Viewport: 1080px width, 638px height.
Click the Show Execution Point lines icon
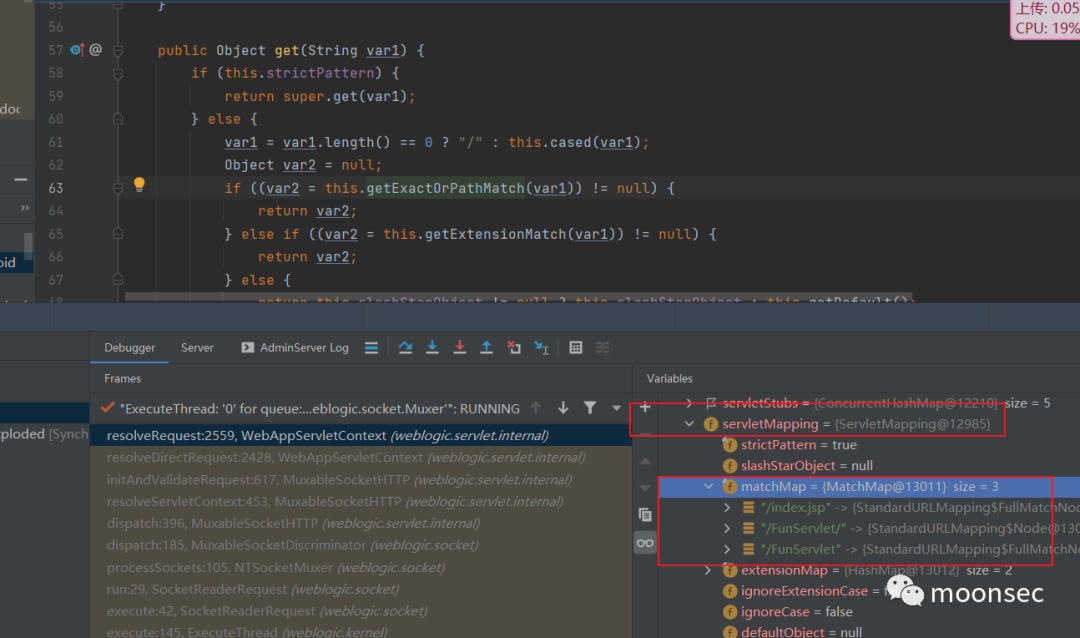[x=371, y=348]
